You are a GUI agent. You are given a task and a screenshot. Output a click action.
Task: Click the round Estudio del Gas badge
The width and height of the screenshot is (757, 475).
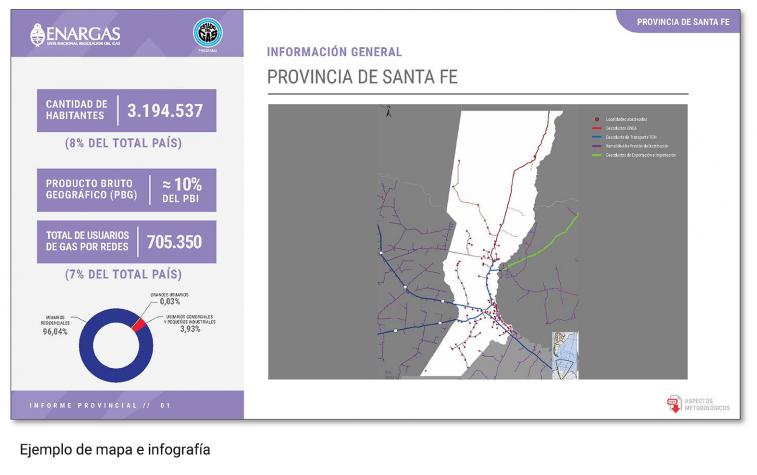click(x=208, y=33)
